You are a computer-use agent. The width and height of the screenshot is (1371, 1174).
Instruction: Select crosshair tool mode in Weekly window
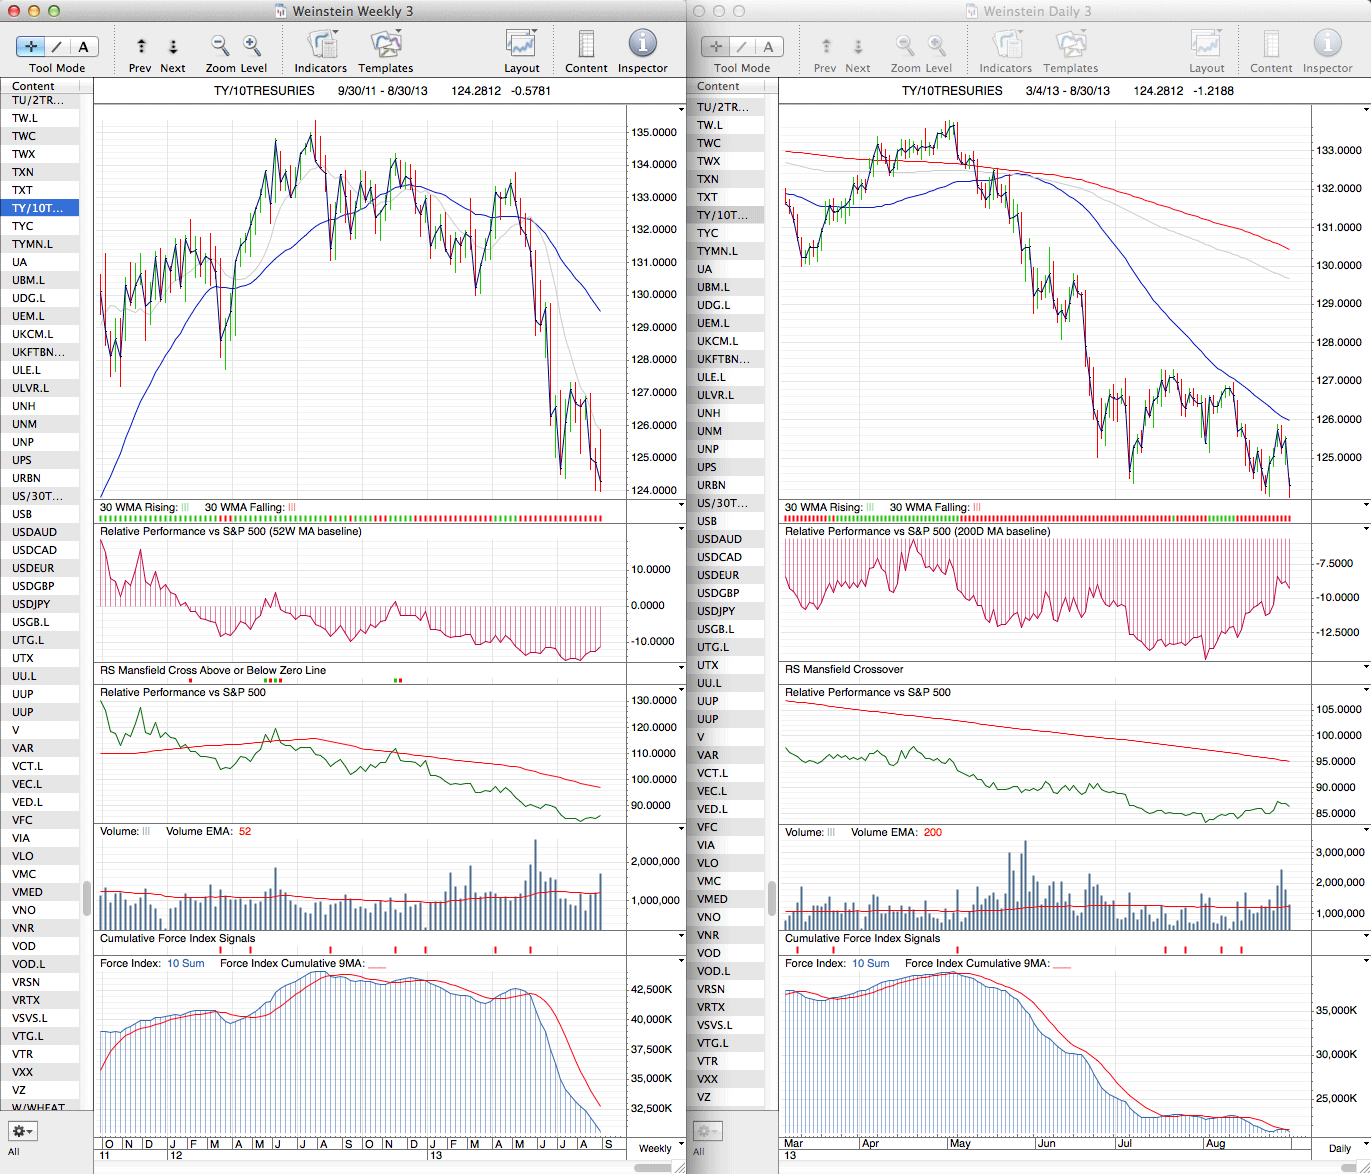coord(31,46)
